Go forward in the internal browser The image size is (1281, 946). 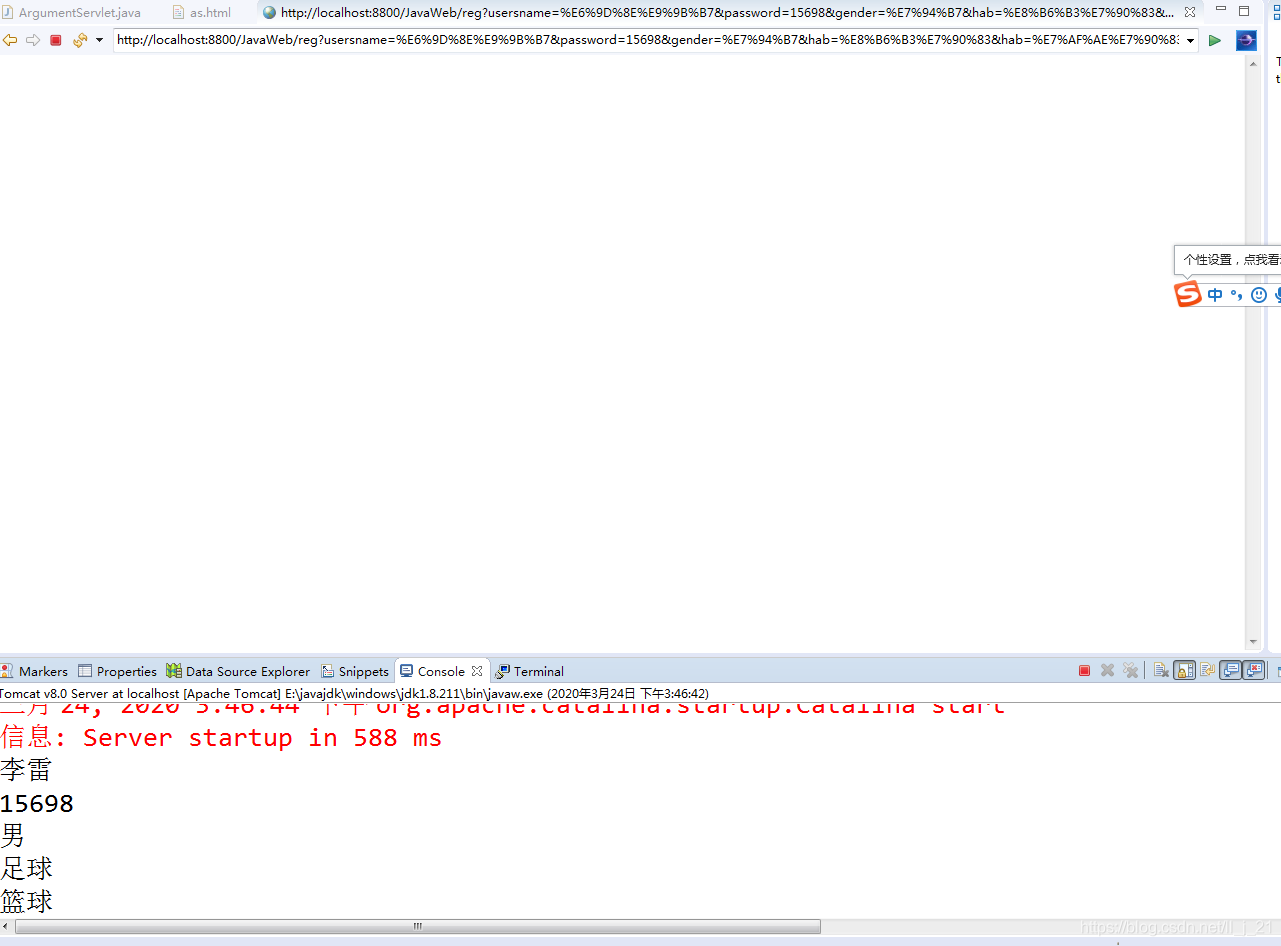tap(33, 40)
